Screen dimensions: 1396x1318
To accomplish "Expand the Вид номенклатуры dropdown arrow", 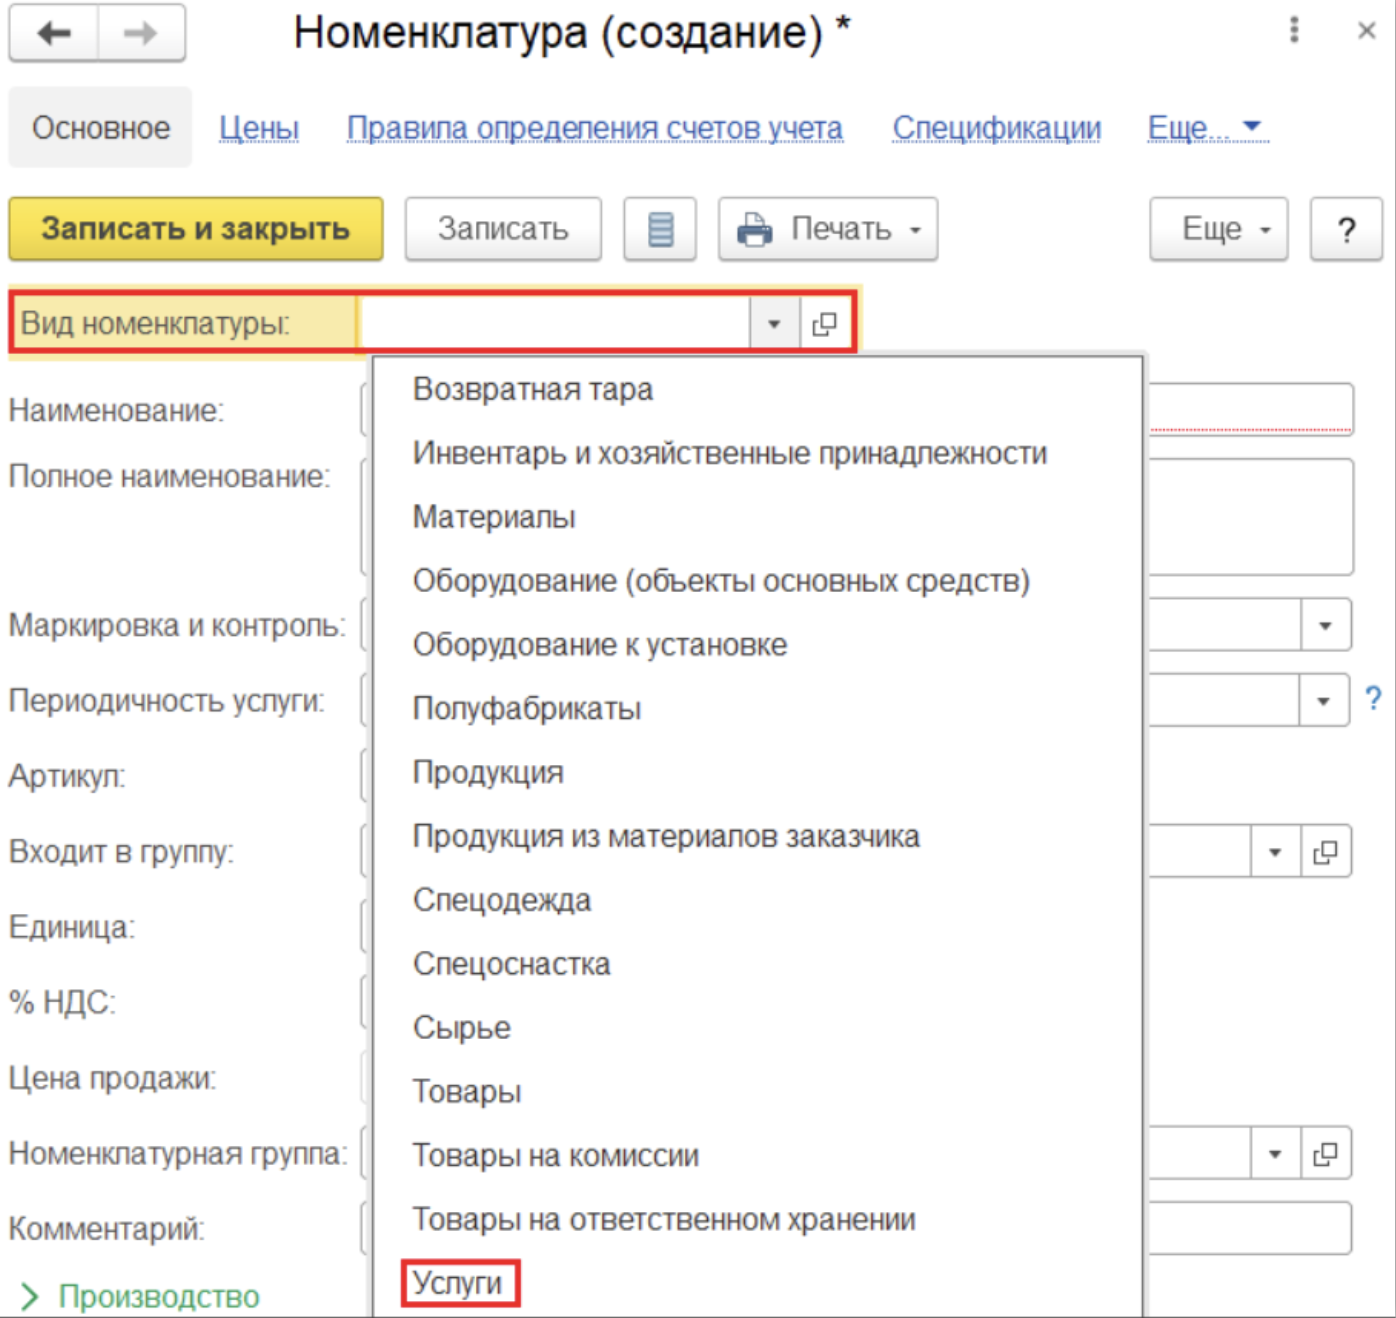I will pos(774,324).
